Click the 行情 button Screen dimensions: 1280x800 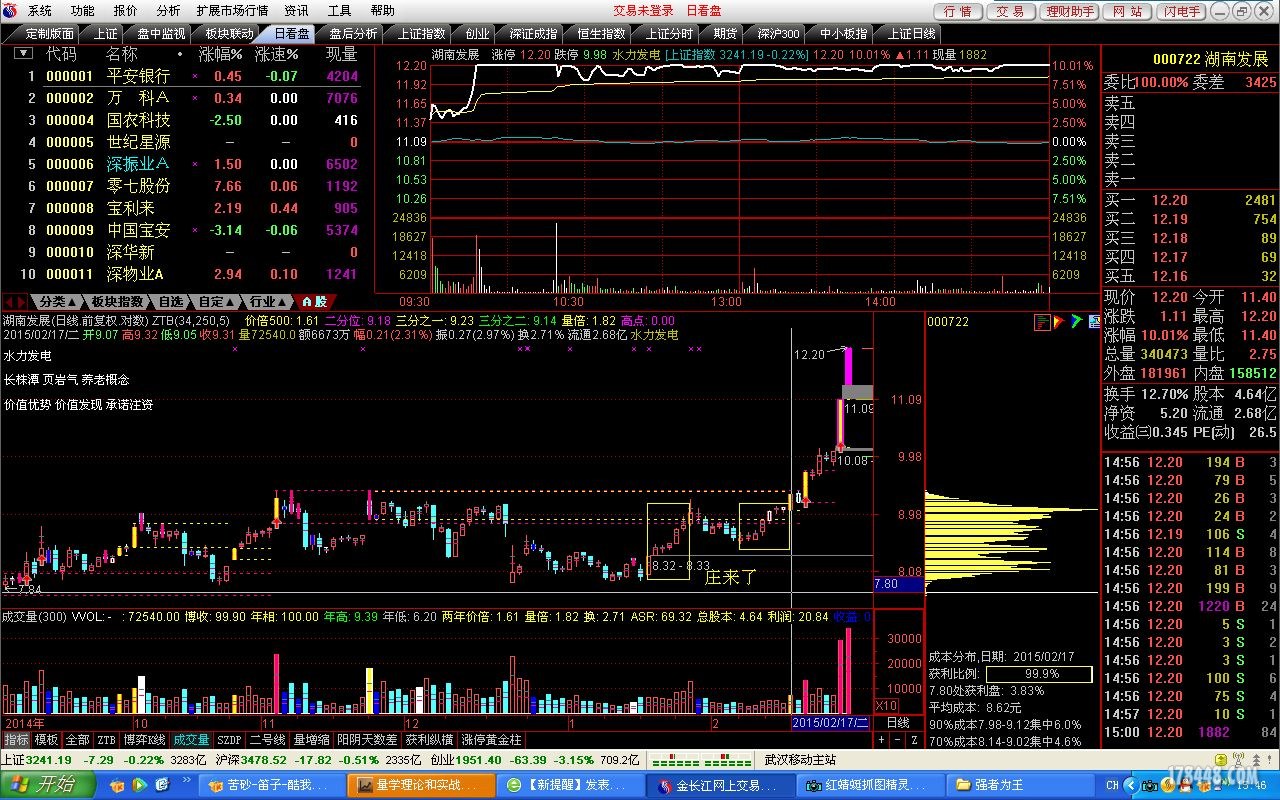click(x=958, y=11)
